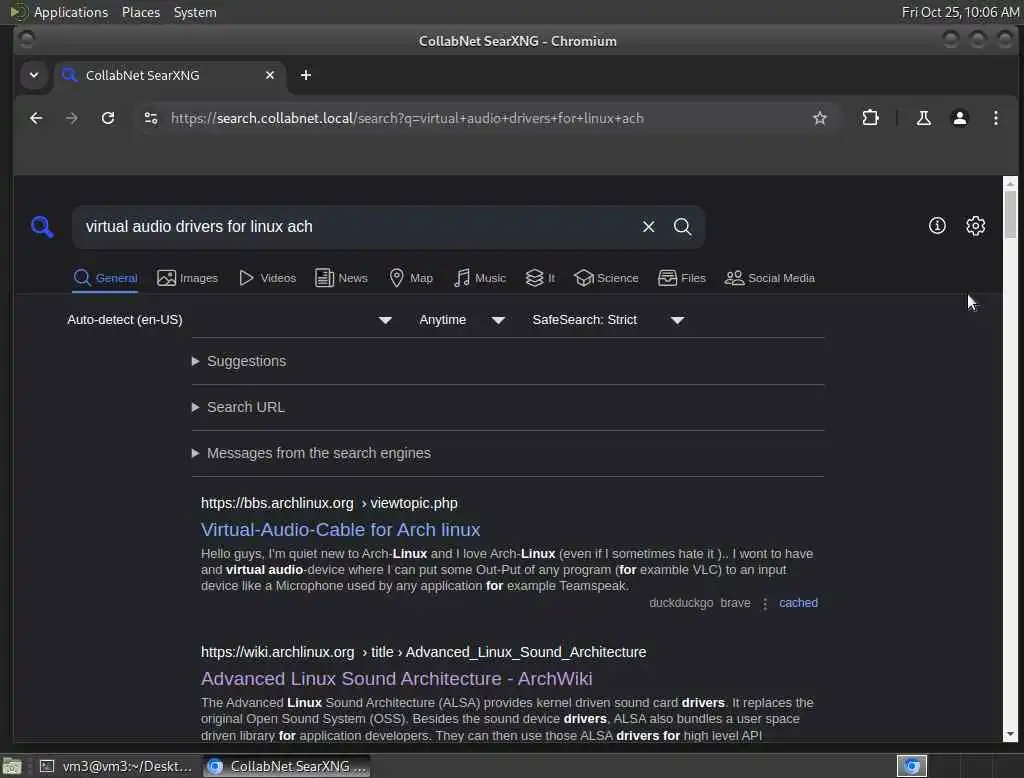Open the cached version link
The width and height of the screenshot is (1024, 778).
[x=798, y=602]
